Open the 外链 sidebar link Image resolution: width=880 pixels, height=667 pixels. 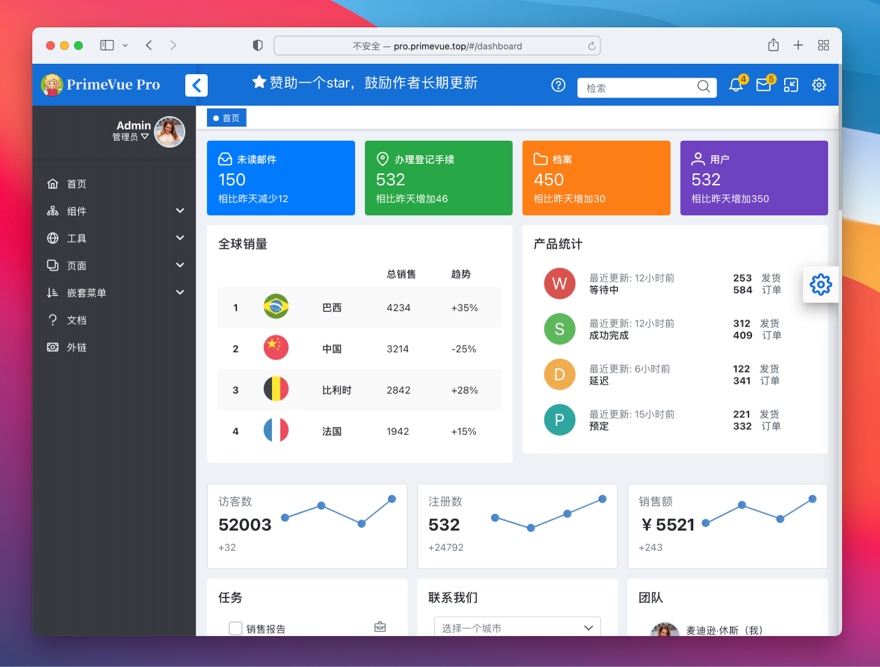pos(77,347)
